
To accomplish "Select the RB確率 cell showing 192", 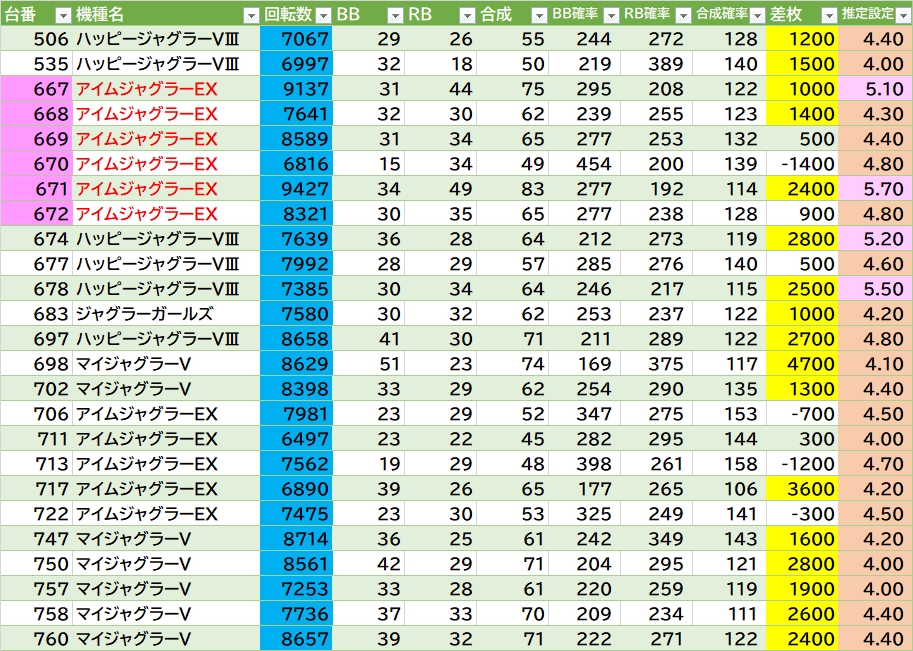I will 656,189.
